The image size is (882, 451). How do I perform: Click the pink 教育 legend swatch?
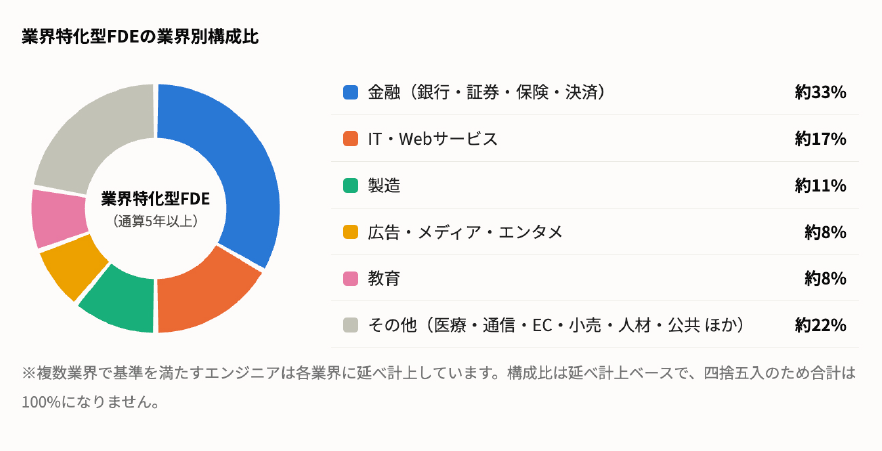350,278
